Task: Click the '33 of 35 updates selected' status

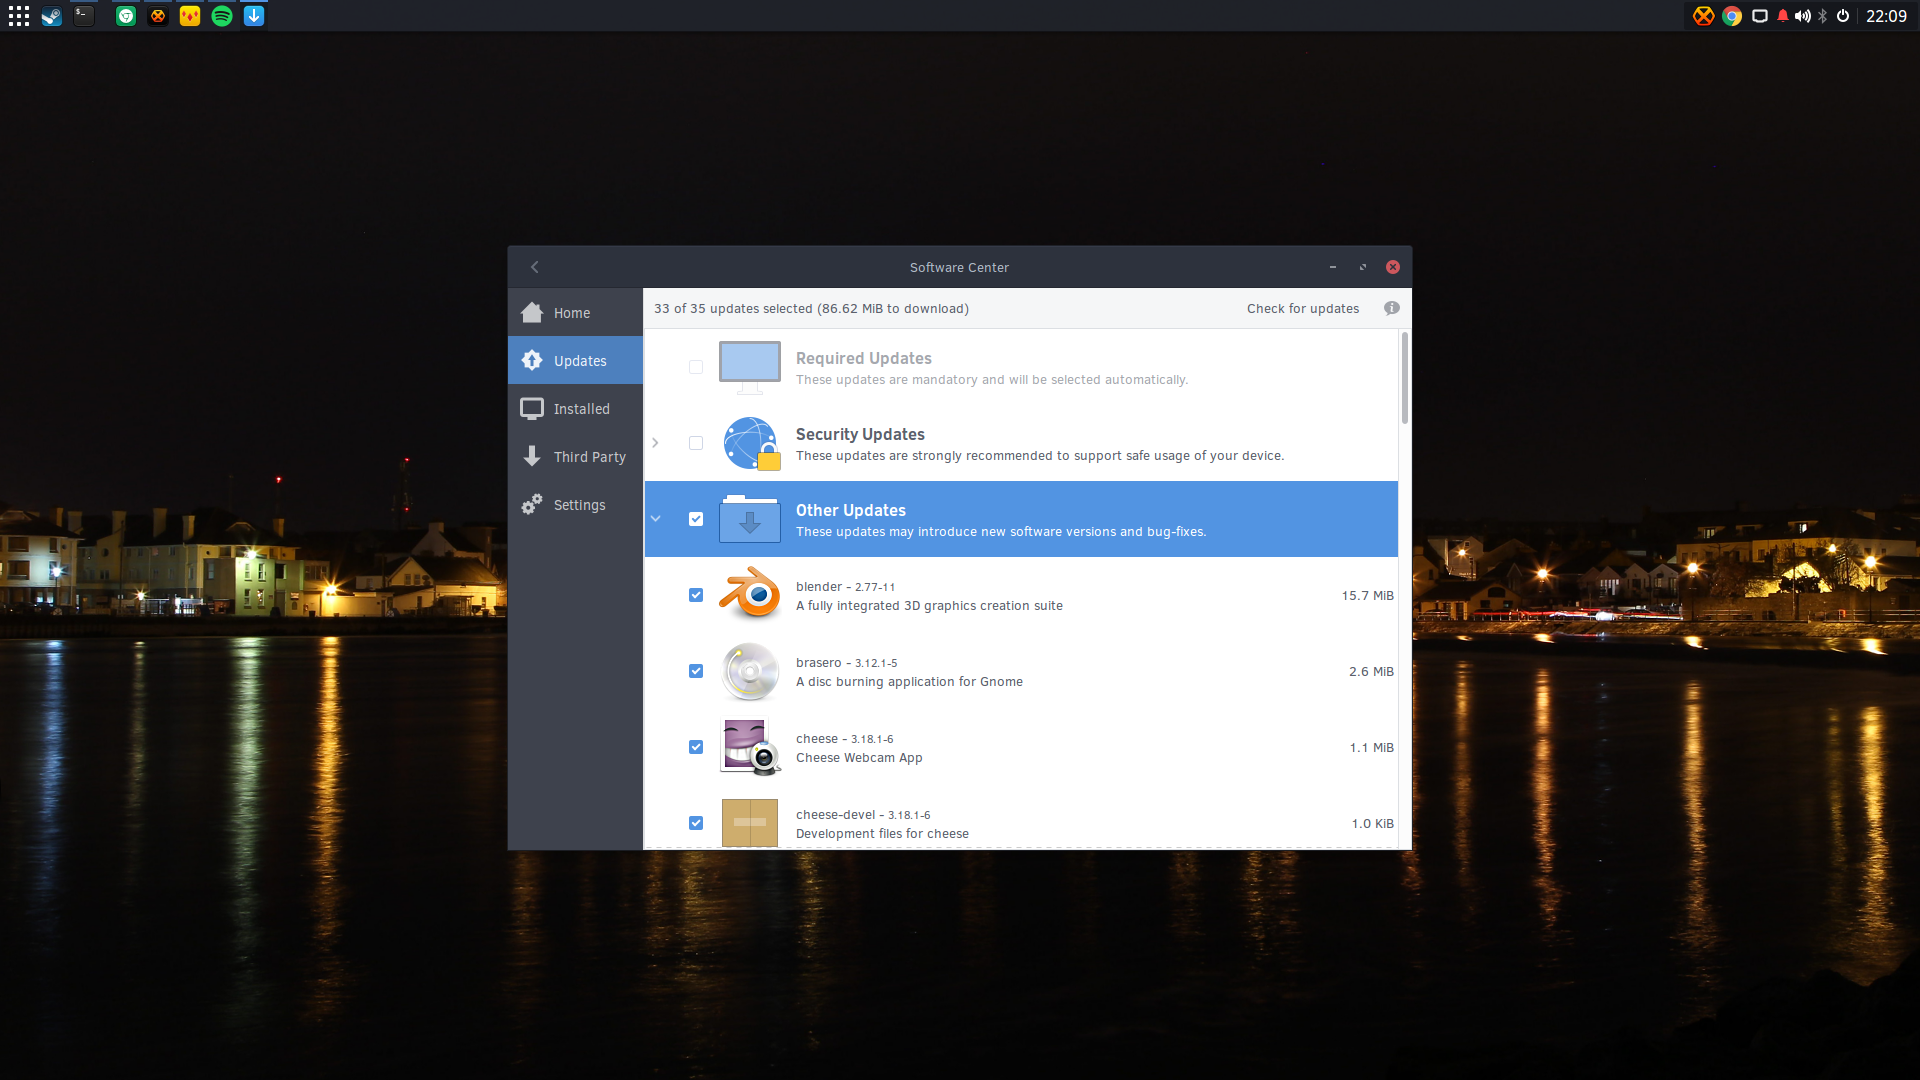Action: click(x=733, y=308)
